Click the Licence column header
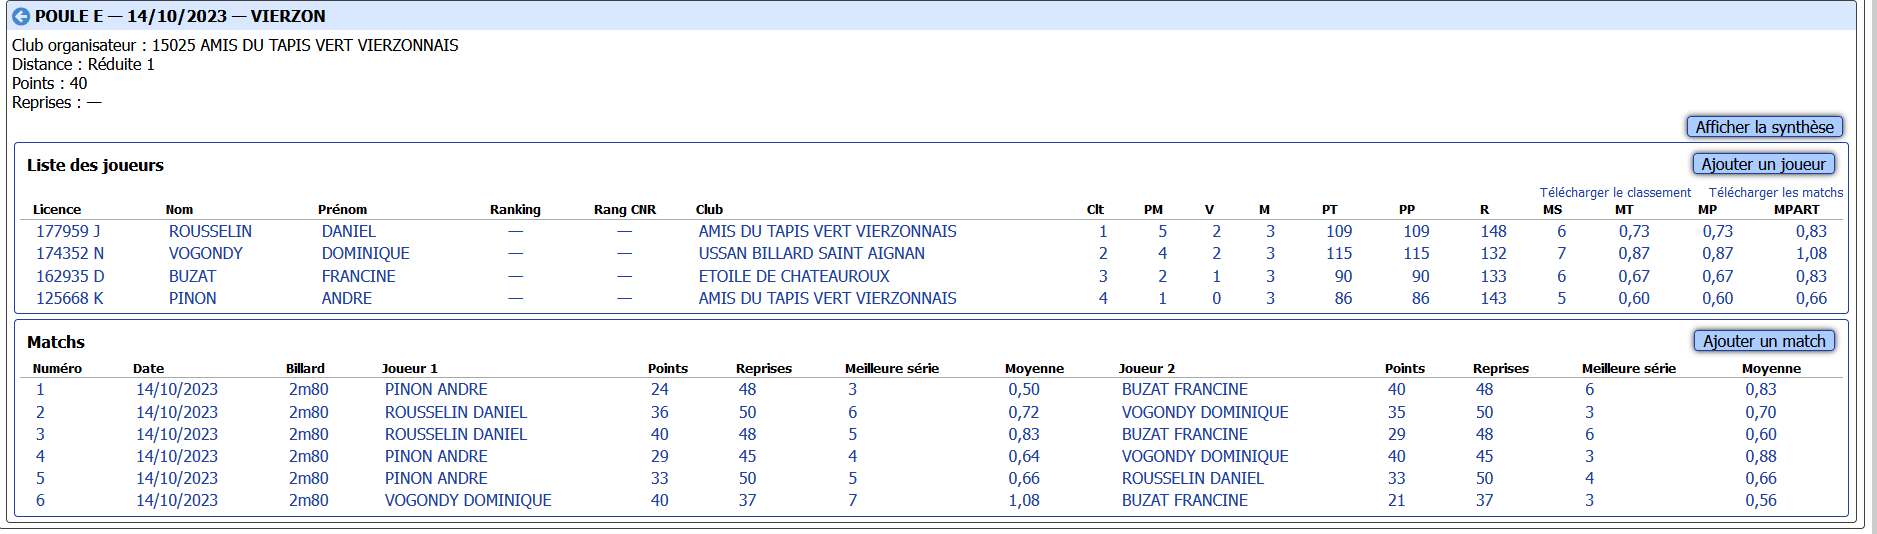The height and width of the screenshot is (534, 1877). tap(57, 209)
